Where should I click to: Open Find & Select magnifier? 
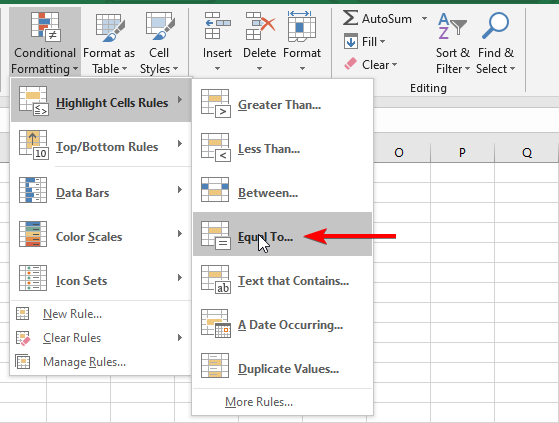click(496, 43)
